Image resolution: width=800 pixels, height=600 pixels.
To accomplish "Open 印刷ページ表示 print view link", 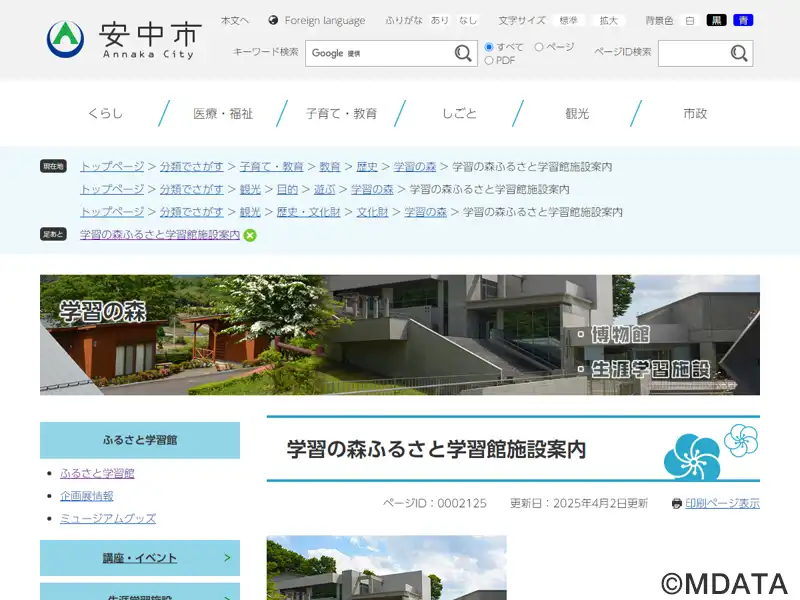I will [722, 504].
